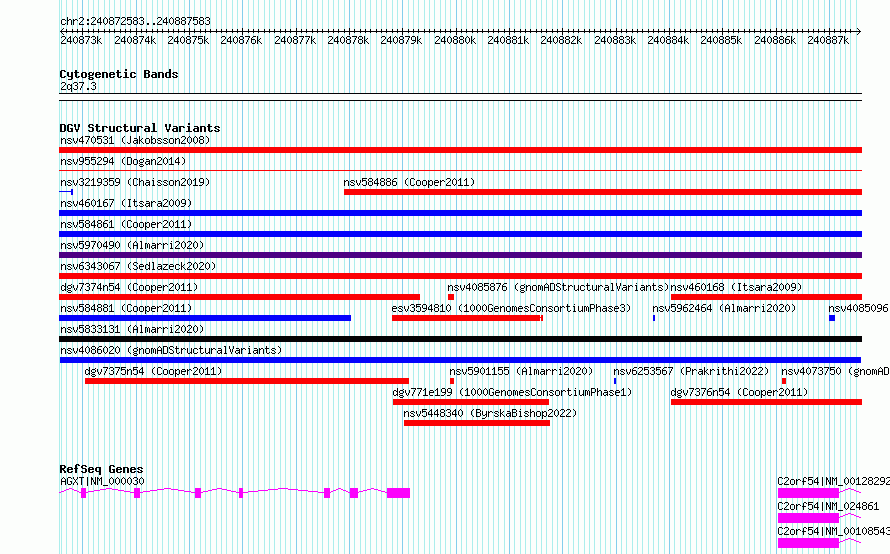Click the chr2:240872583..240887583 region label
The image size is (890, 554).
[135, 21]
